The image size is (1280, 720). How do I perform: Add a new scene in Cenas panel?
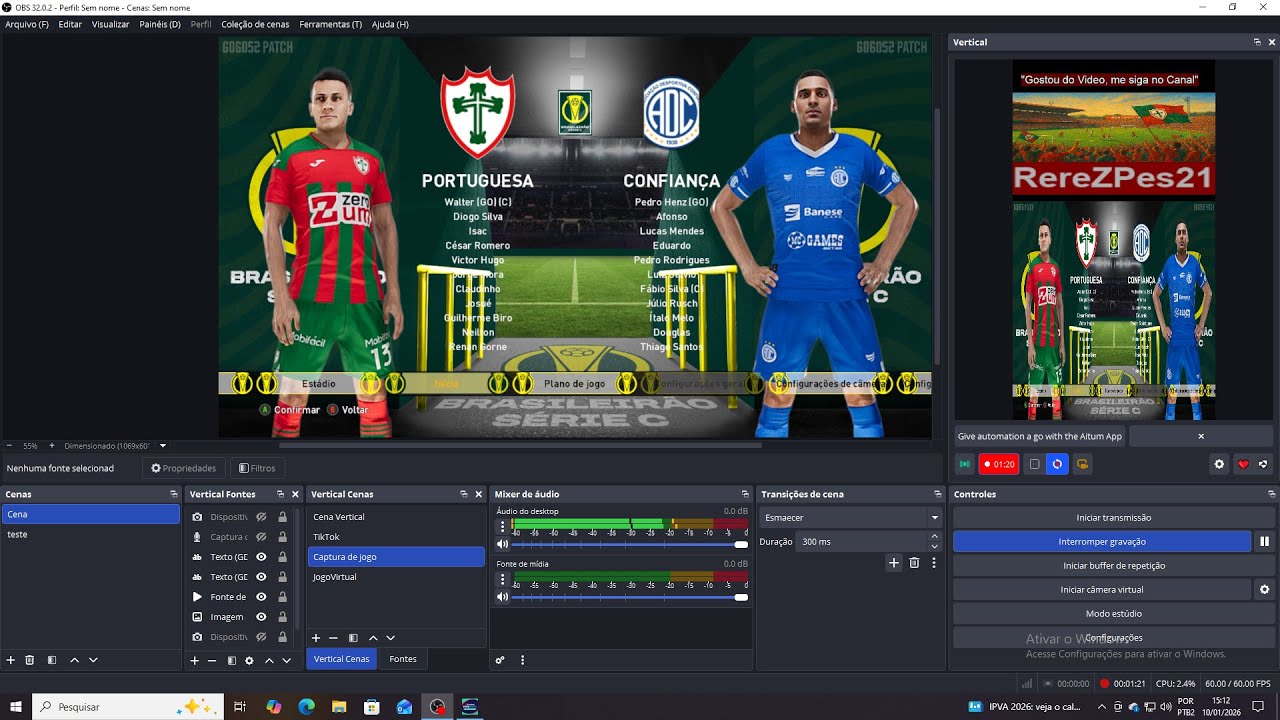pos(11,660)
